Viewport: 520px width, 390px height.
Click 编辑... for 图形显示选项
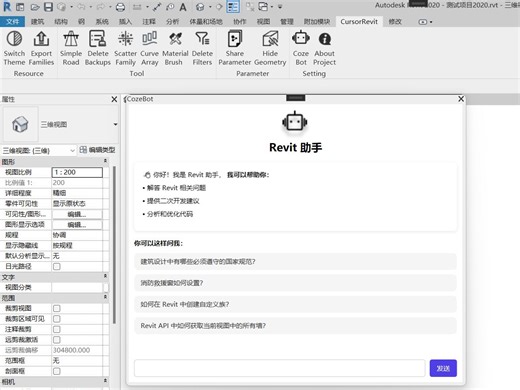tap(77, 225)
